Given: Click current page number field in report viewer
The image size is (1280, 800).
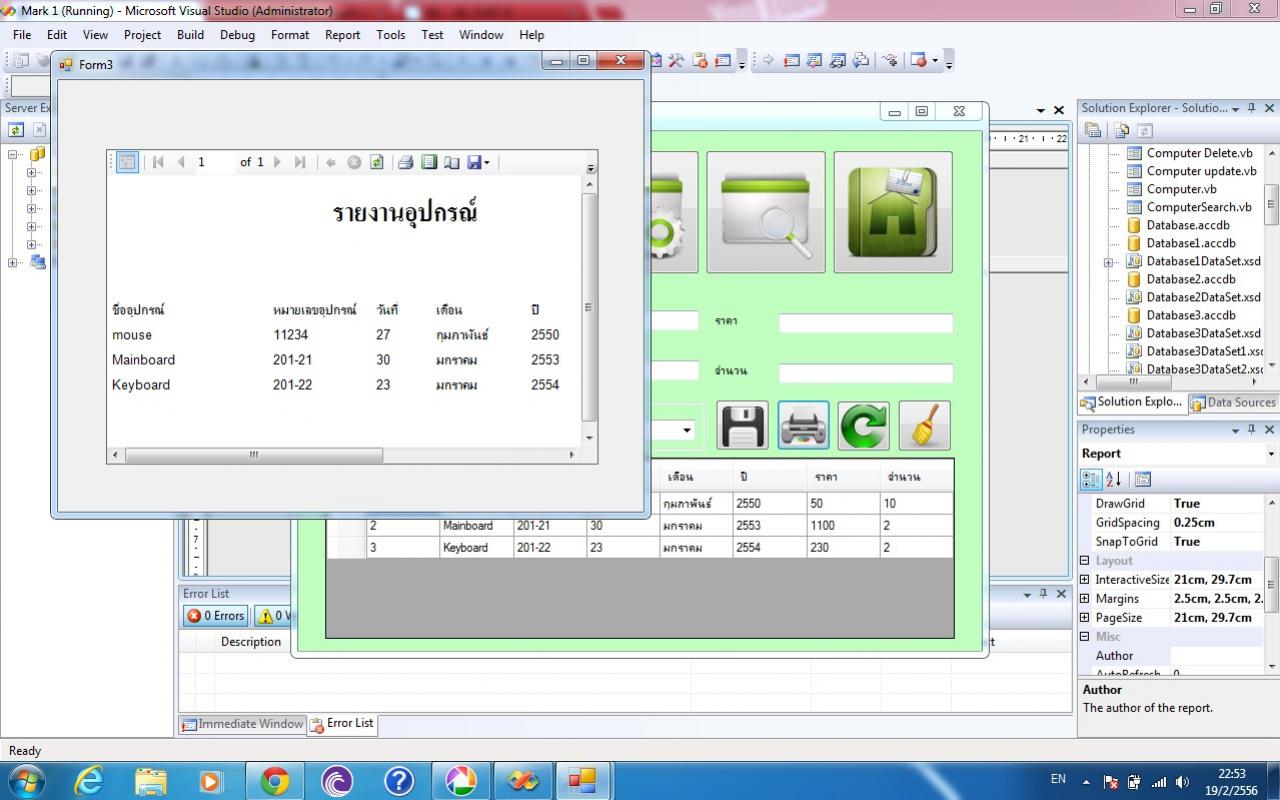Looking at the screenshot, I should 213,162.
